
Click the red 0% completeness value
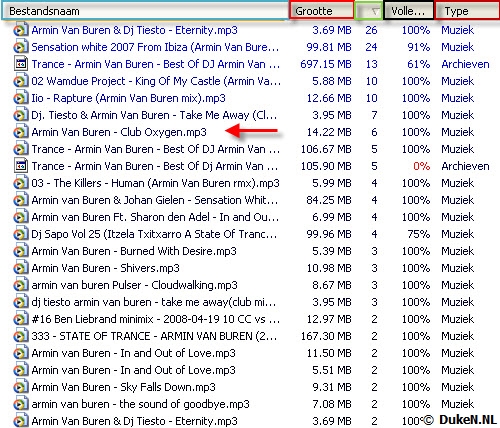tap(421, 166)
